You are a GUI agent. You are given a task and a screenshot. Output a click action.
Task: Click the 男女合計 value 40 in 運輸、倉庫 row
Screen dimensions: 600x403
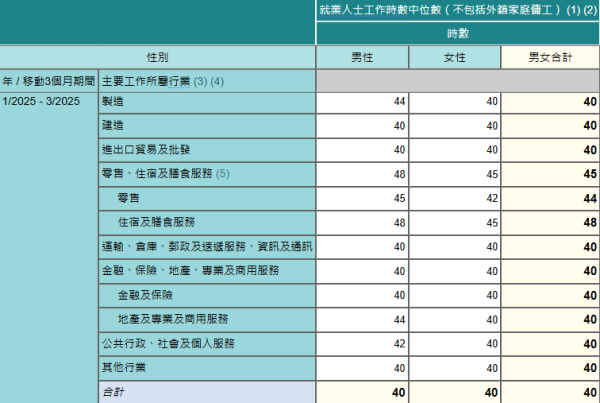550,247
